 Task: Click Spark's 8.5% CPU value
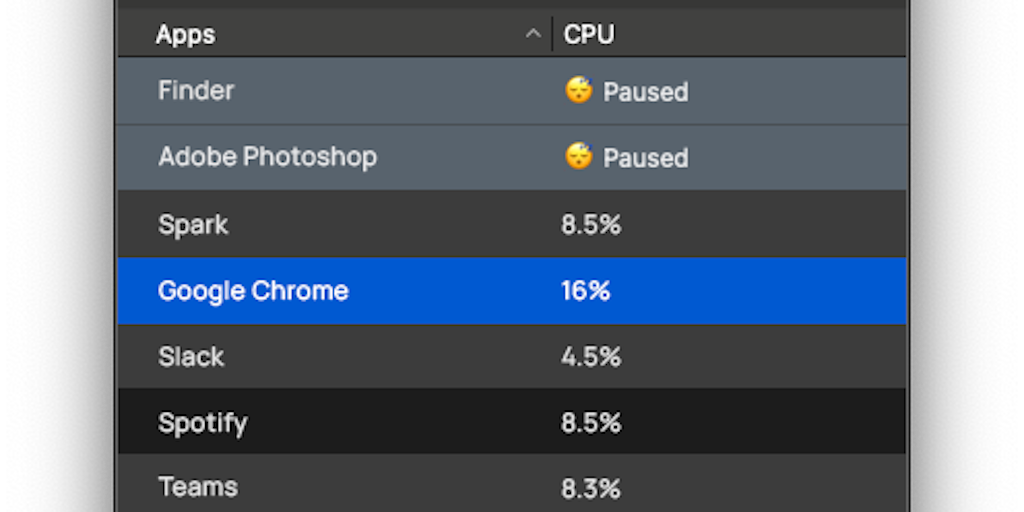click(591, 224)
